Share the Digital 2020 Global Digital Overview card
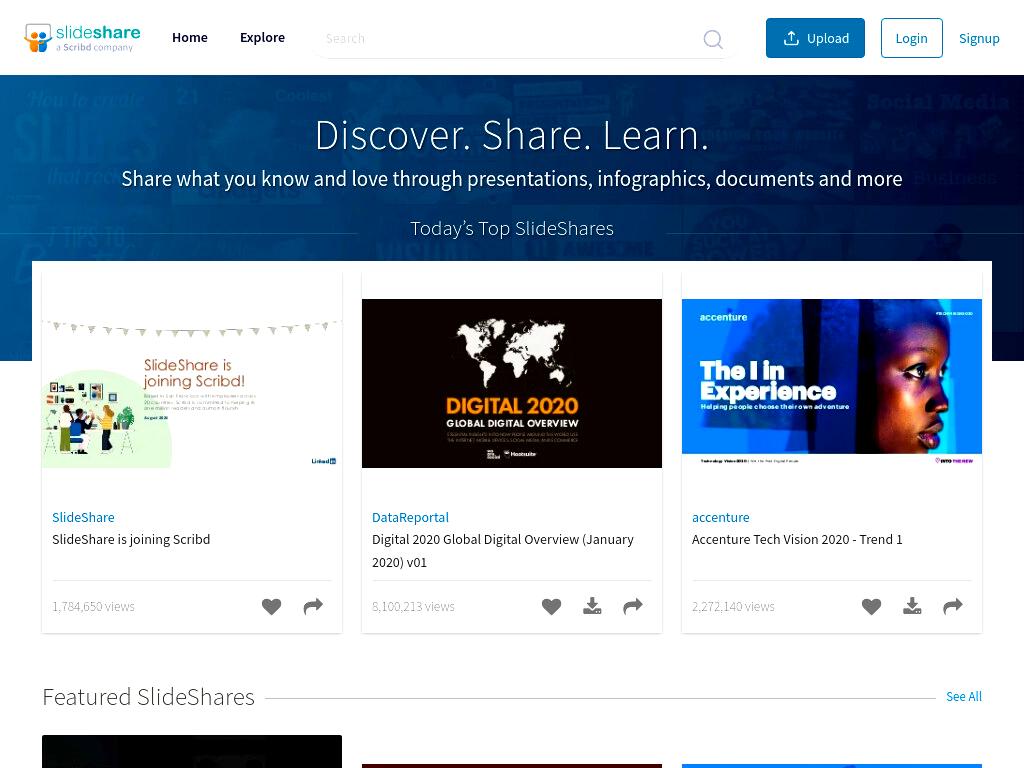This screenshot has height=768, width=1024. [x=633, y=607]
